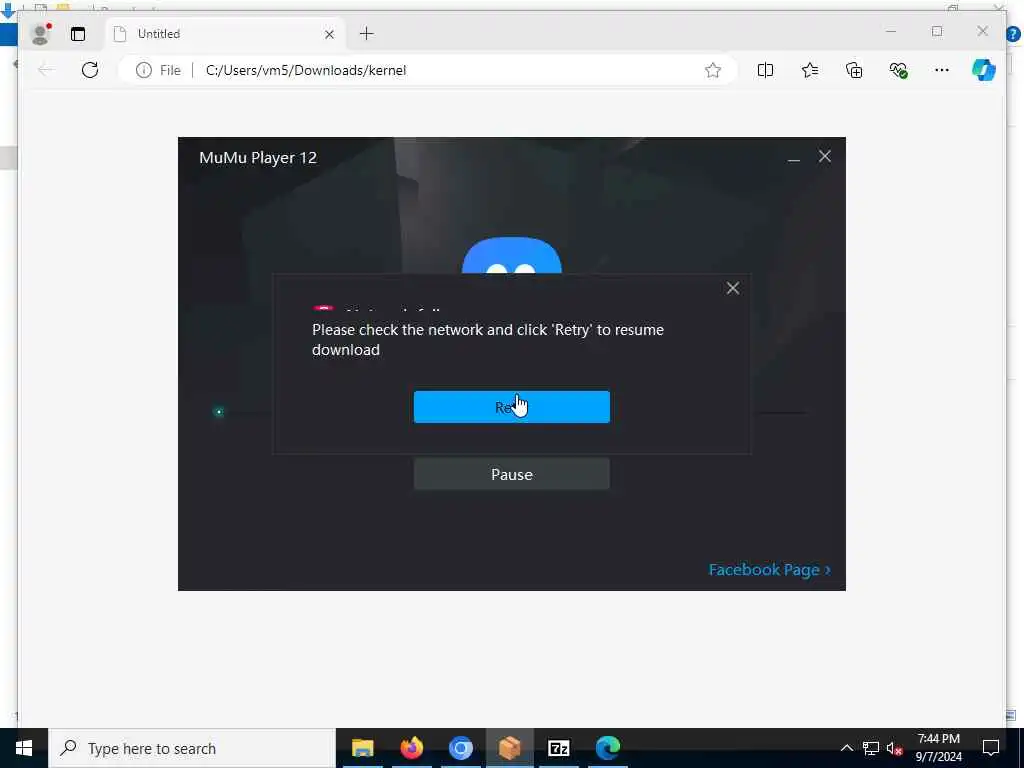Launch Chrome from the taskbar

[x=460, y=748]
